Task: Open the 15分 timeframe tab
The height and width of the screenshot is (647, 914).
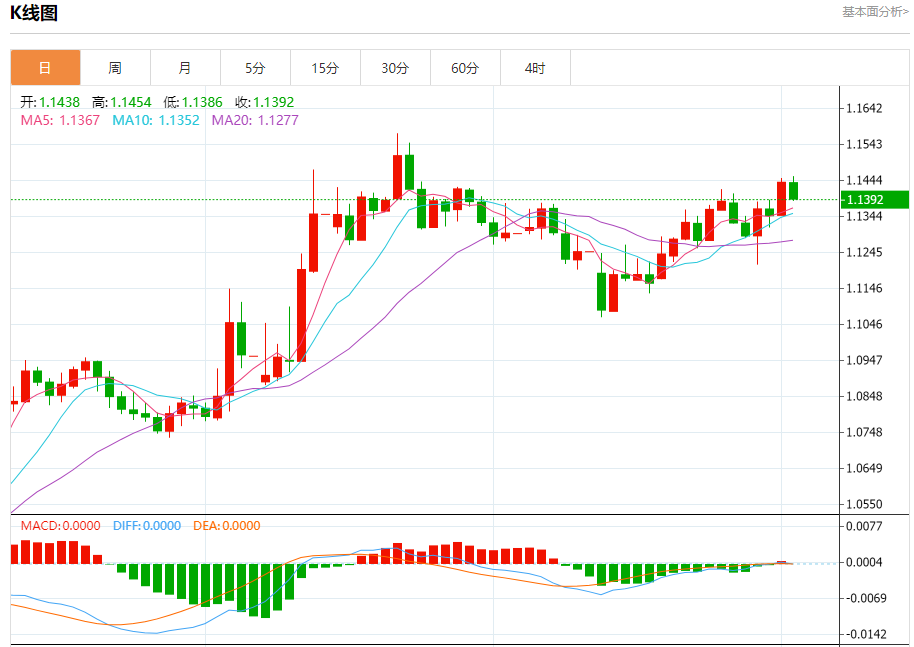Action: pyautogui.click(x=325, y=68)
